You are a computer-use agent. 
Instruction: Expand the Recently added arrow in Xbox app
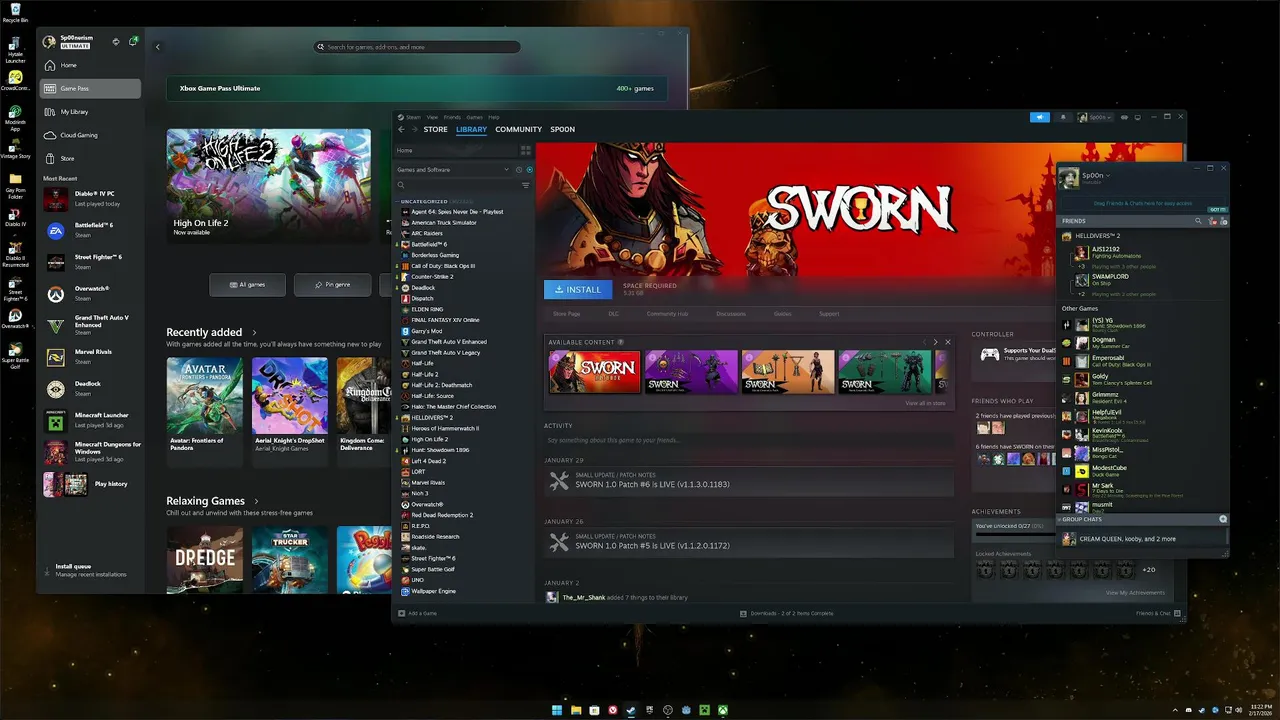[254, 332]
